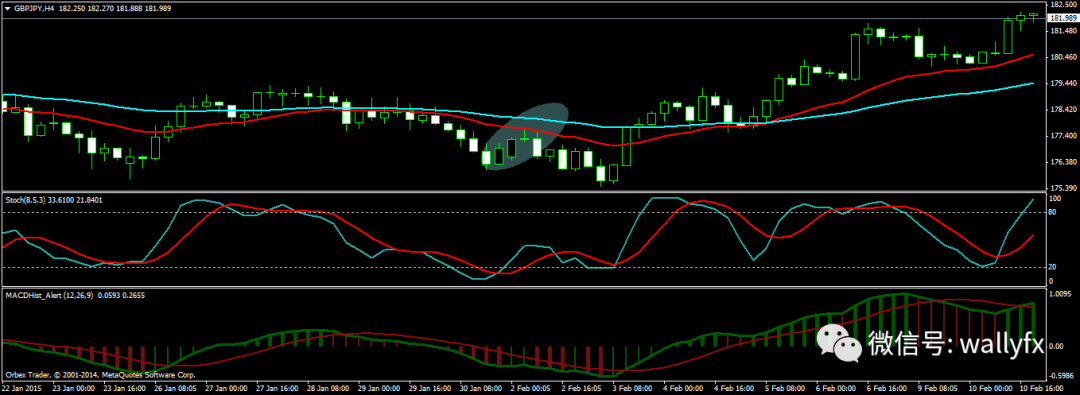
Task: Click the 177.400 price scale label
Action: pyautogui.click(x=1063, y=136)
